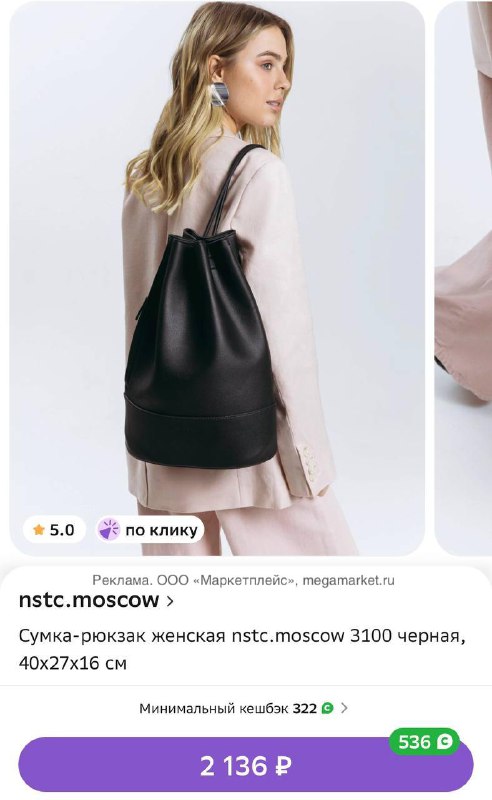Tap the orange star rating icon
The width and height of the screenshot is (492, 800).
coord(39,530)
